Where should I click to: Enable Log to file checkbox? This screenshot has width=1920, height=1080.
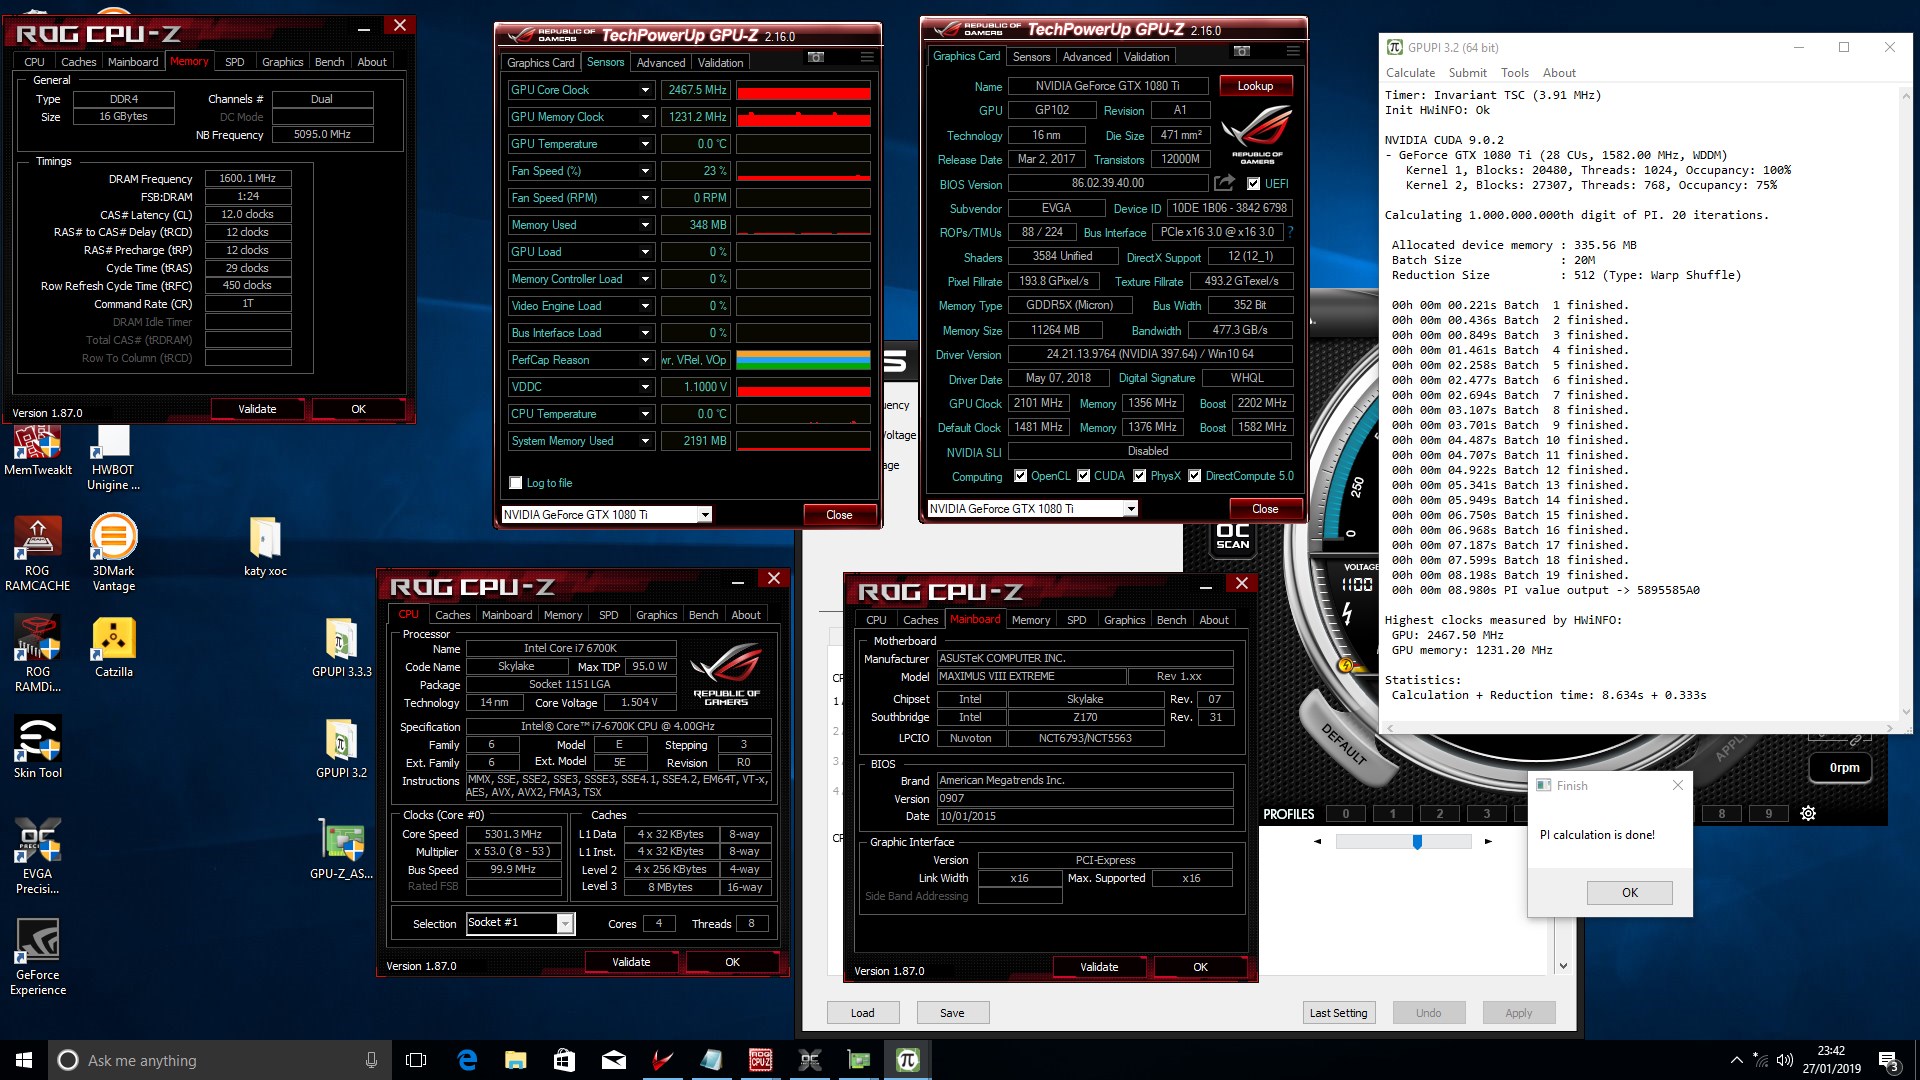(x=516, y=483)
